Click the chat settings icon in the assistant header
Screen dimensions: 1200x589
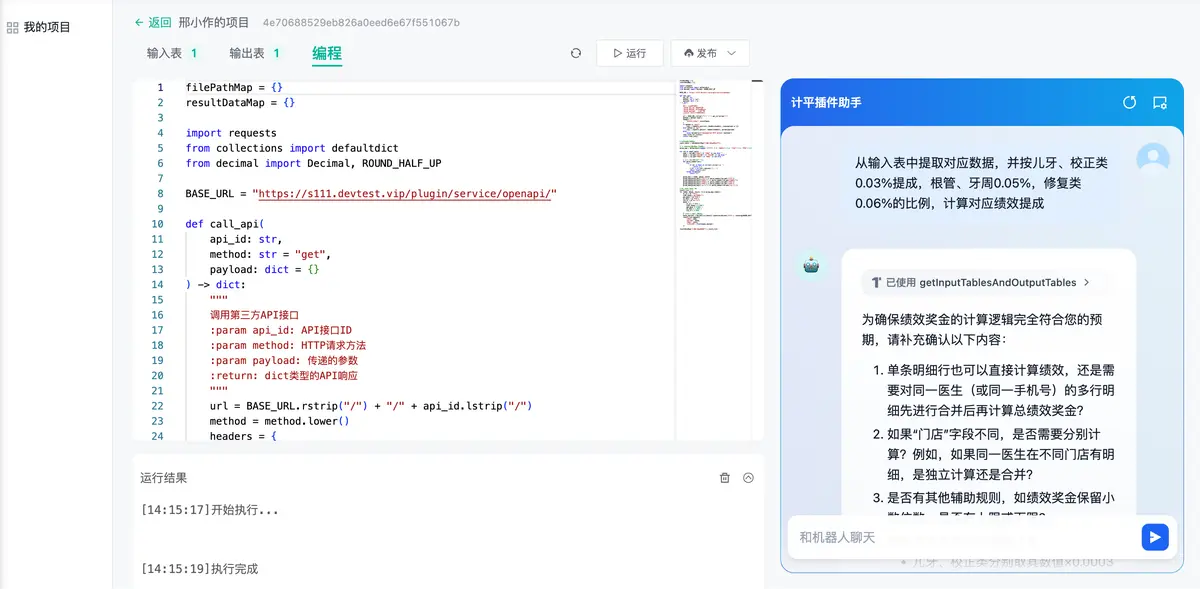point(1160,102)
